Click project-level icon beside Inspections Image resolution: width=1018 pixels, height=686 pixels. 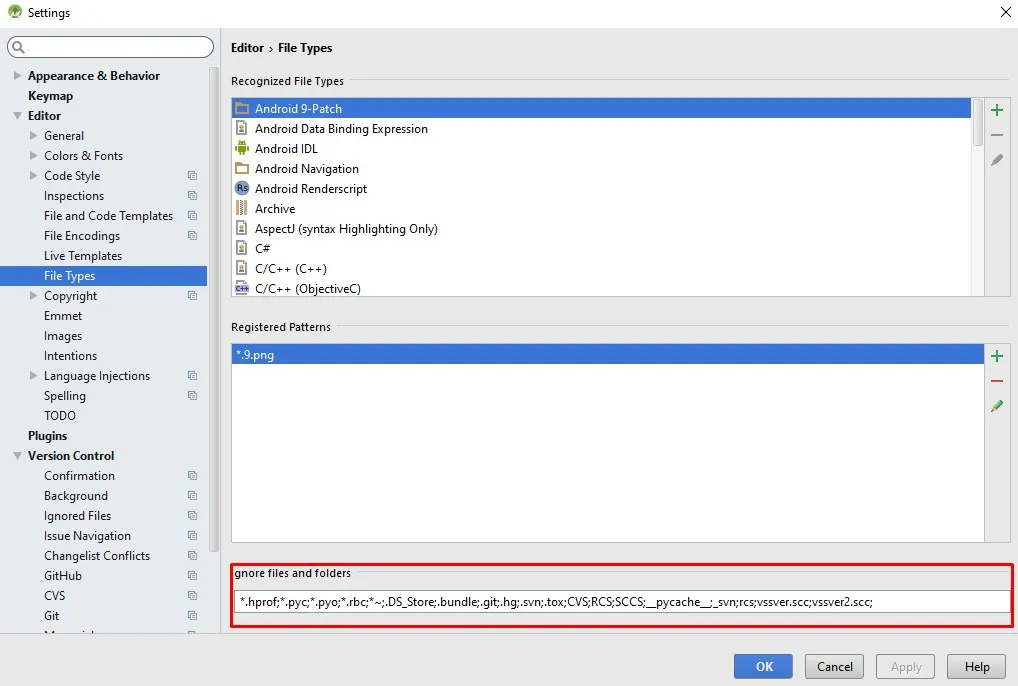tap(192, 195)
